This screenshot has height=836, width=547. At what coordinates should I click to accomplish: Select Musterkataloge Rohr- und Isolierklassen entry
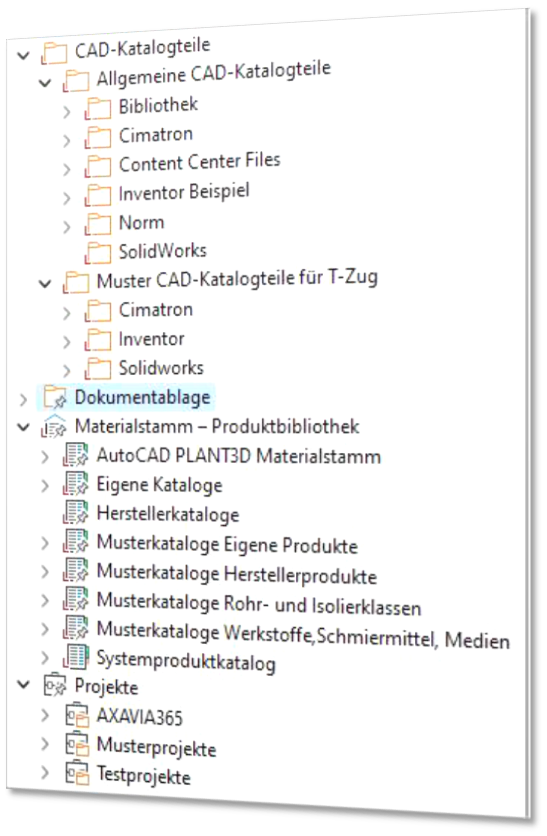coord(259,604)
